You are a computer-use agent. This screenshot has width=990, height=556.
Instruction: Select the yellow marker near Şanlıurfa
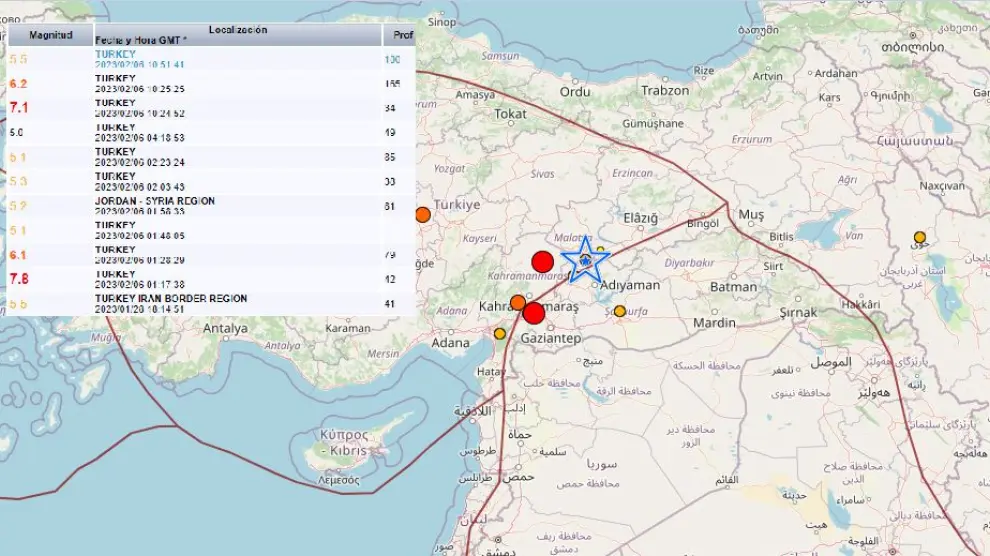[620, 311]
